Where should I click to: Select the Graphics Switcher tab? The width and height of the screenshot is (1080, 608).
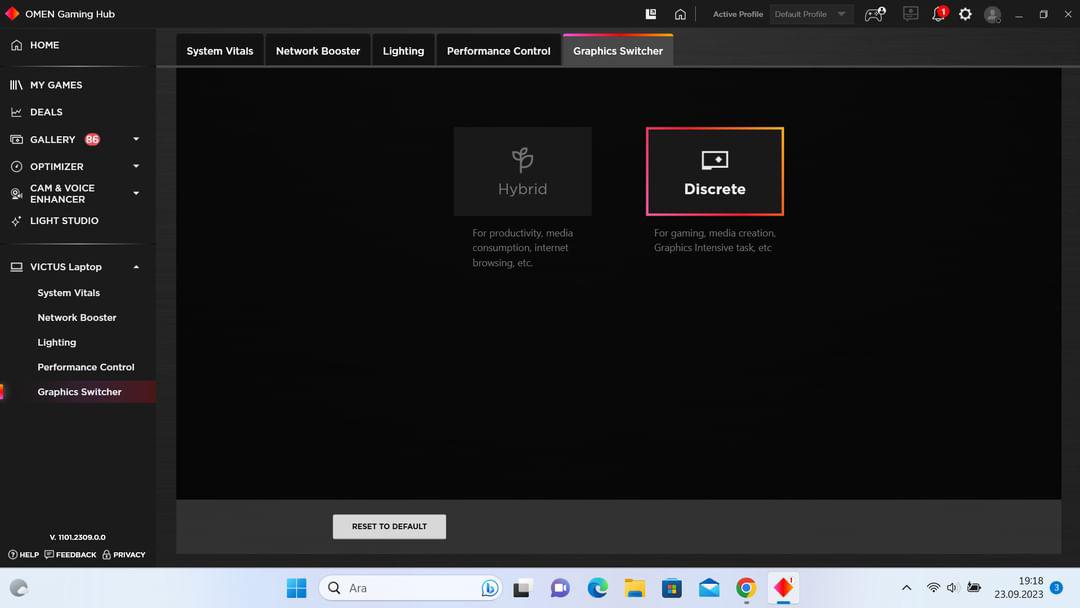618,50
